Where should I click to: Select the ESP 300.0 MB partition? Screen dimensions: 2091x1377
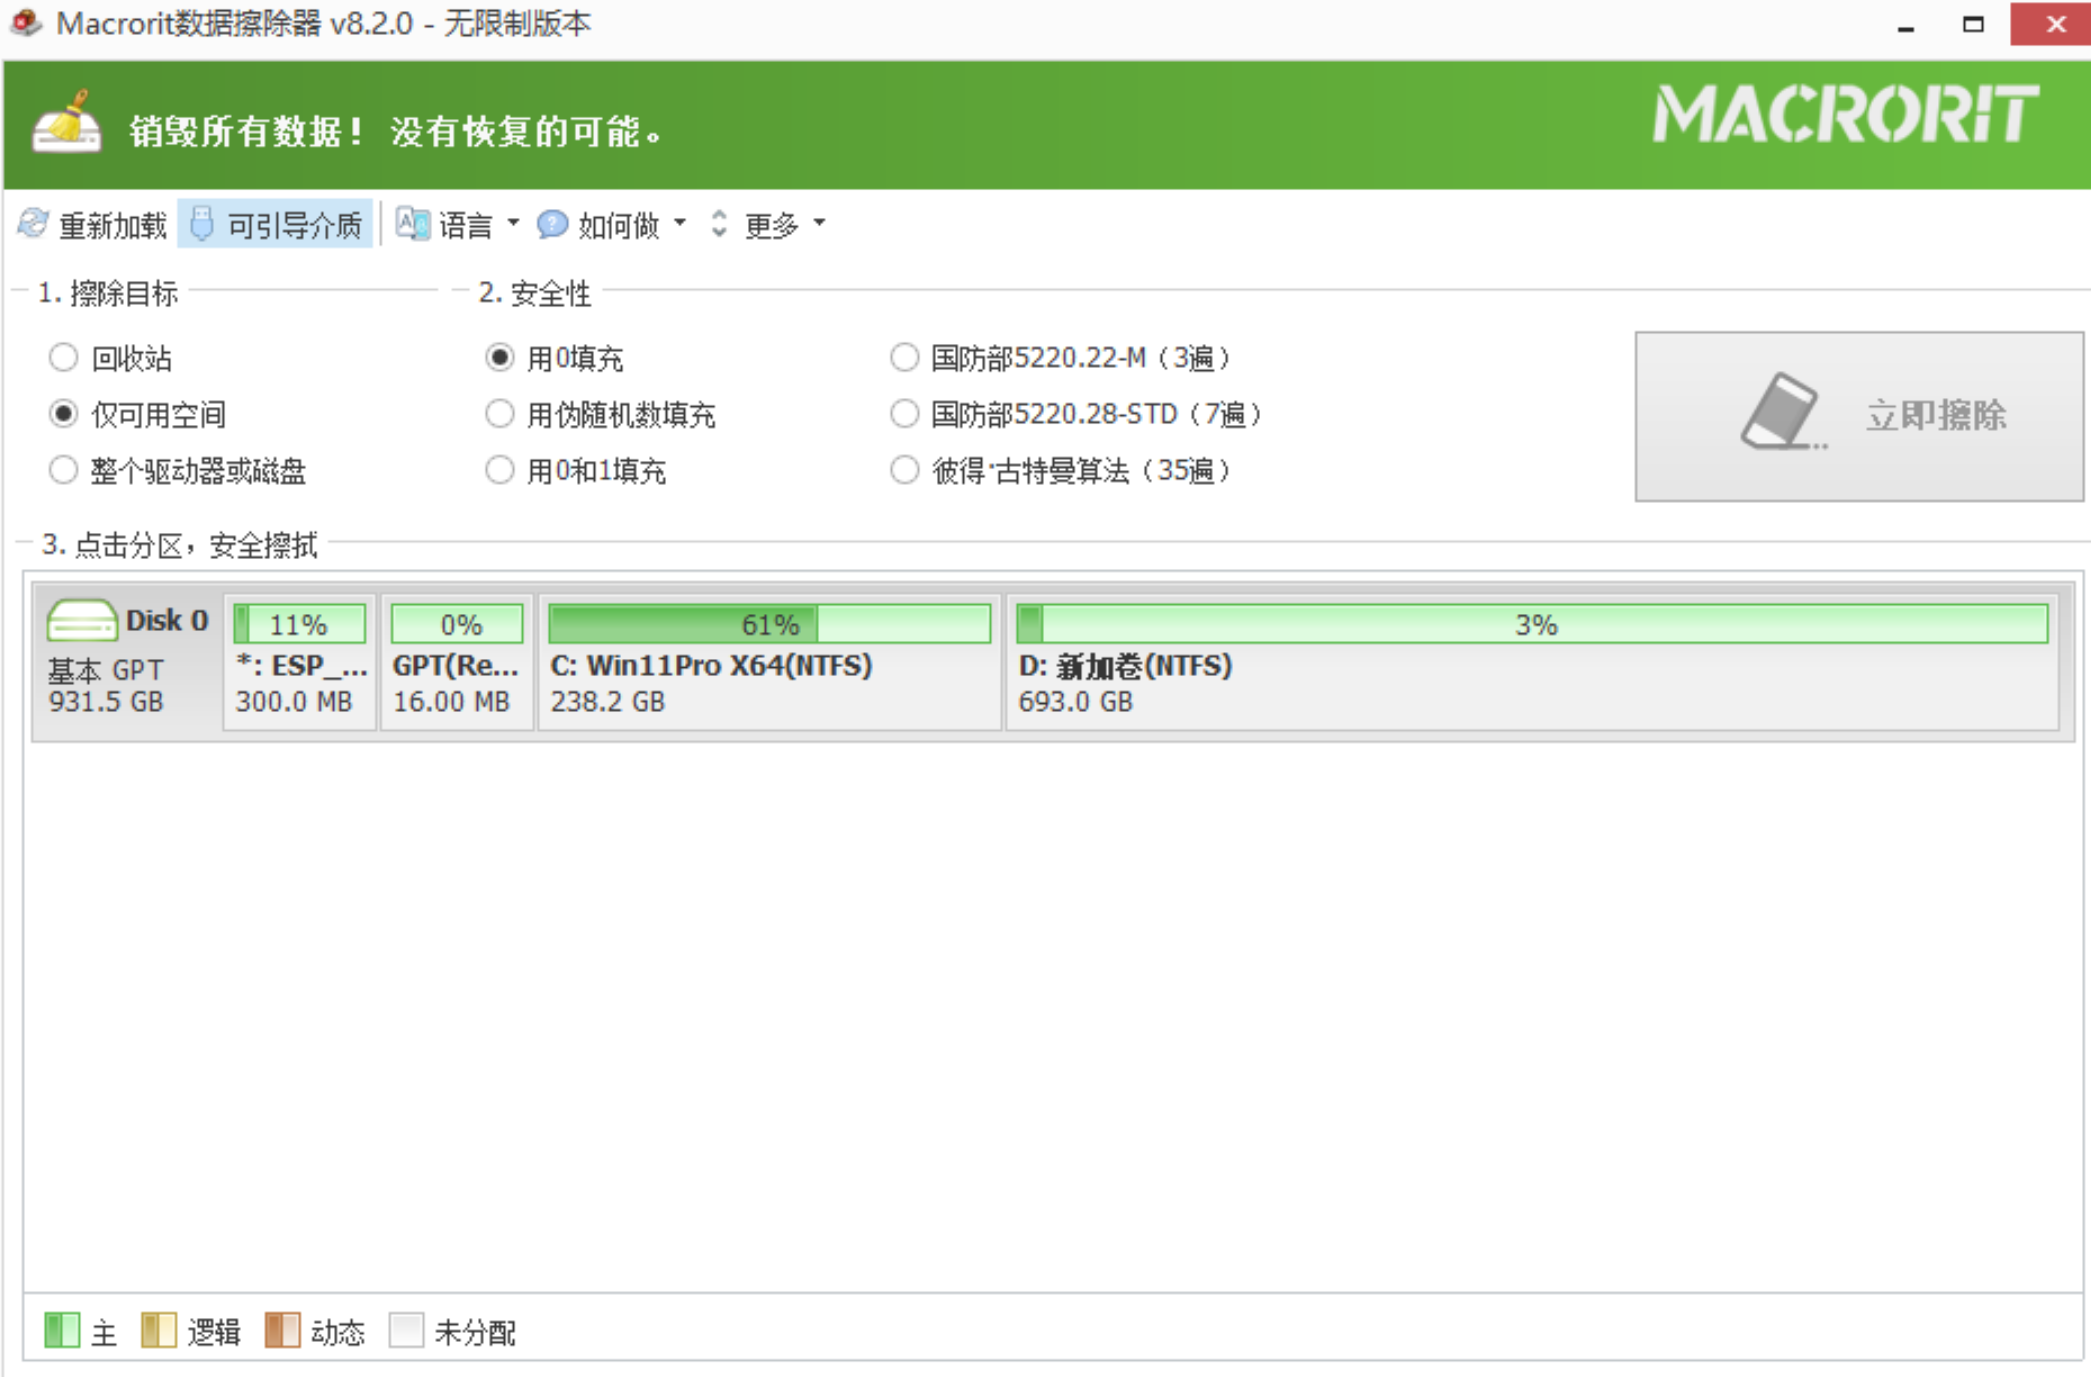tap(300, 662)
